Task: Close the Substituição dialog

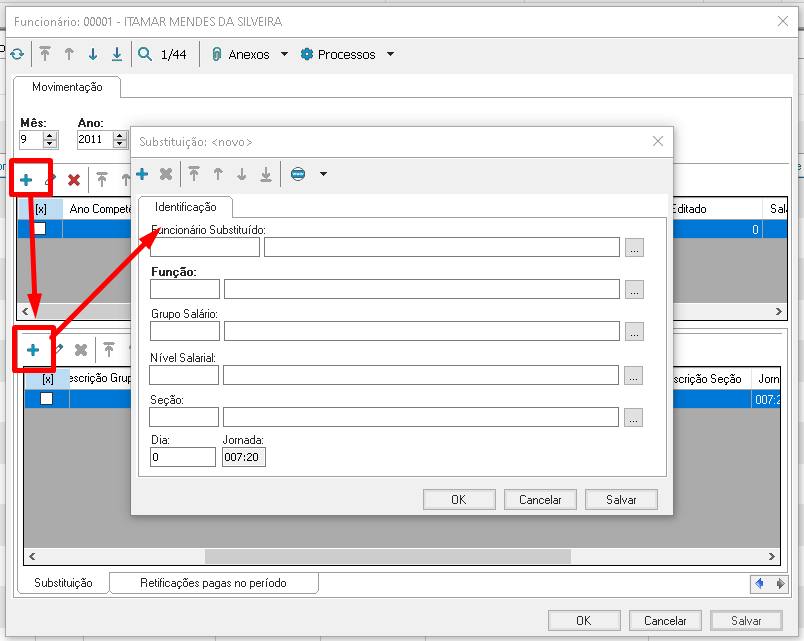Action: pos(658,142)
